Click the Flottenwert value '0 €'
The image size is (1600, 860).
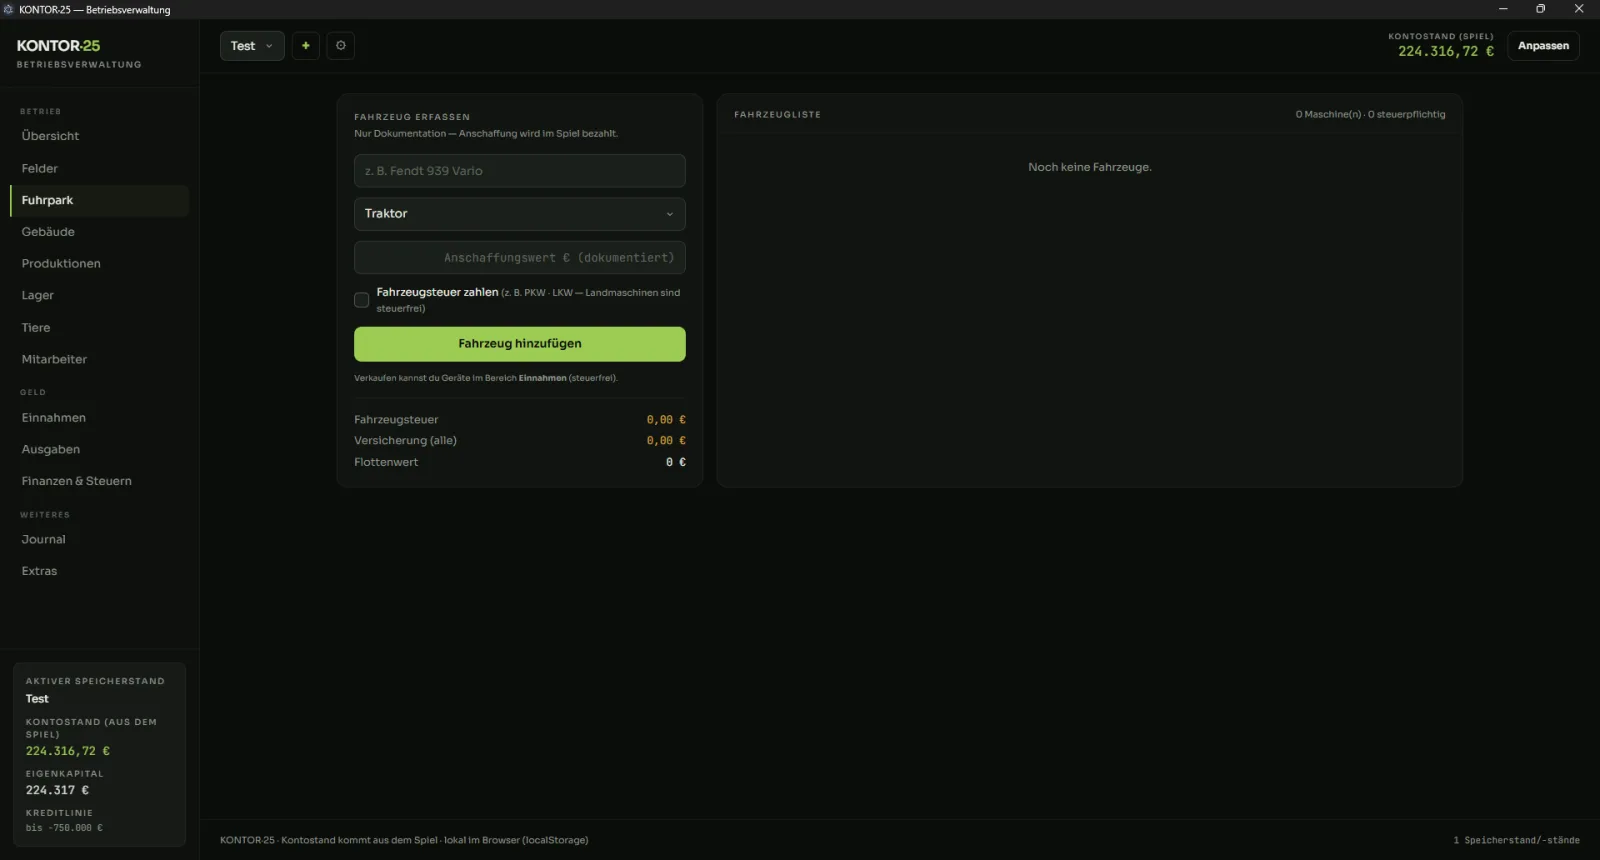click(x=676, y=462)
